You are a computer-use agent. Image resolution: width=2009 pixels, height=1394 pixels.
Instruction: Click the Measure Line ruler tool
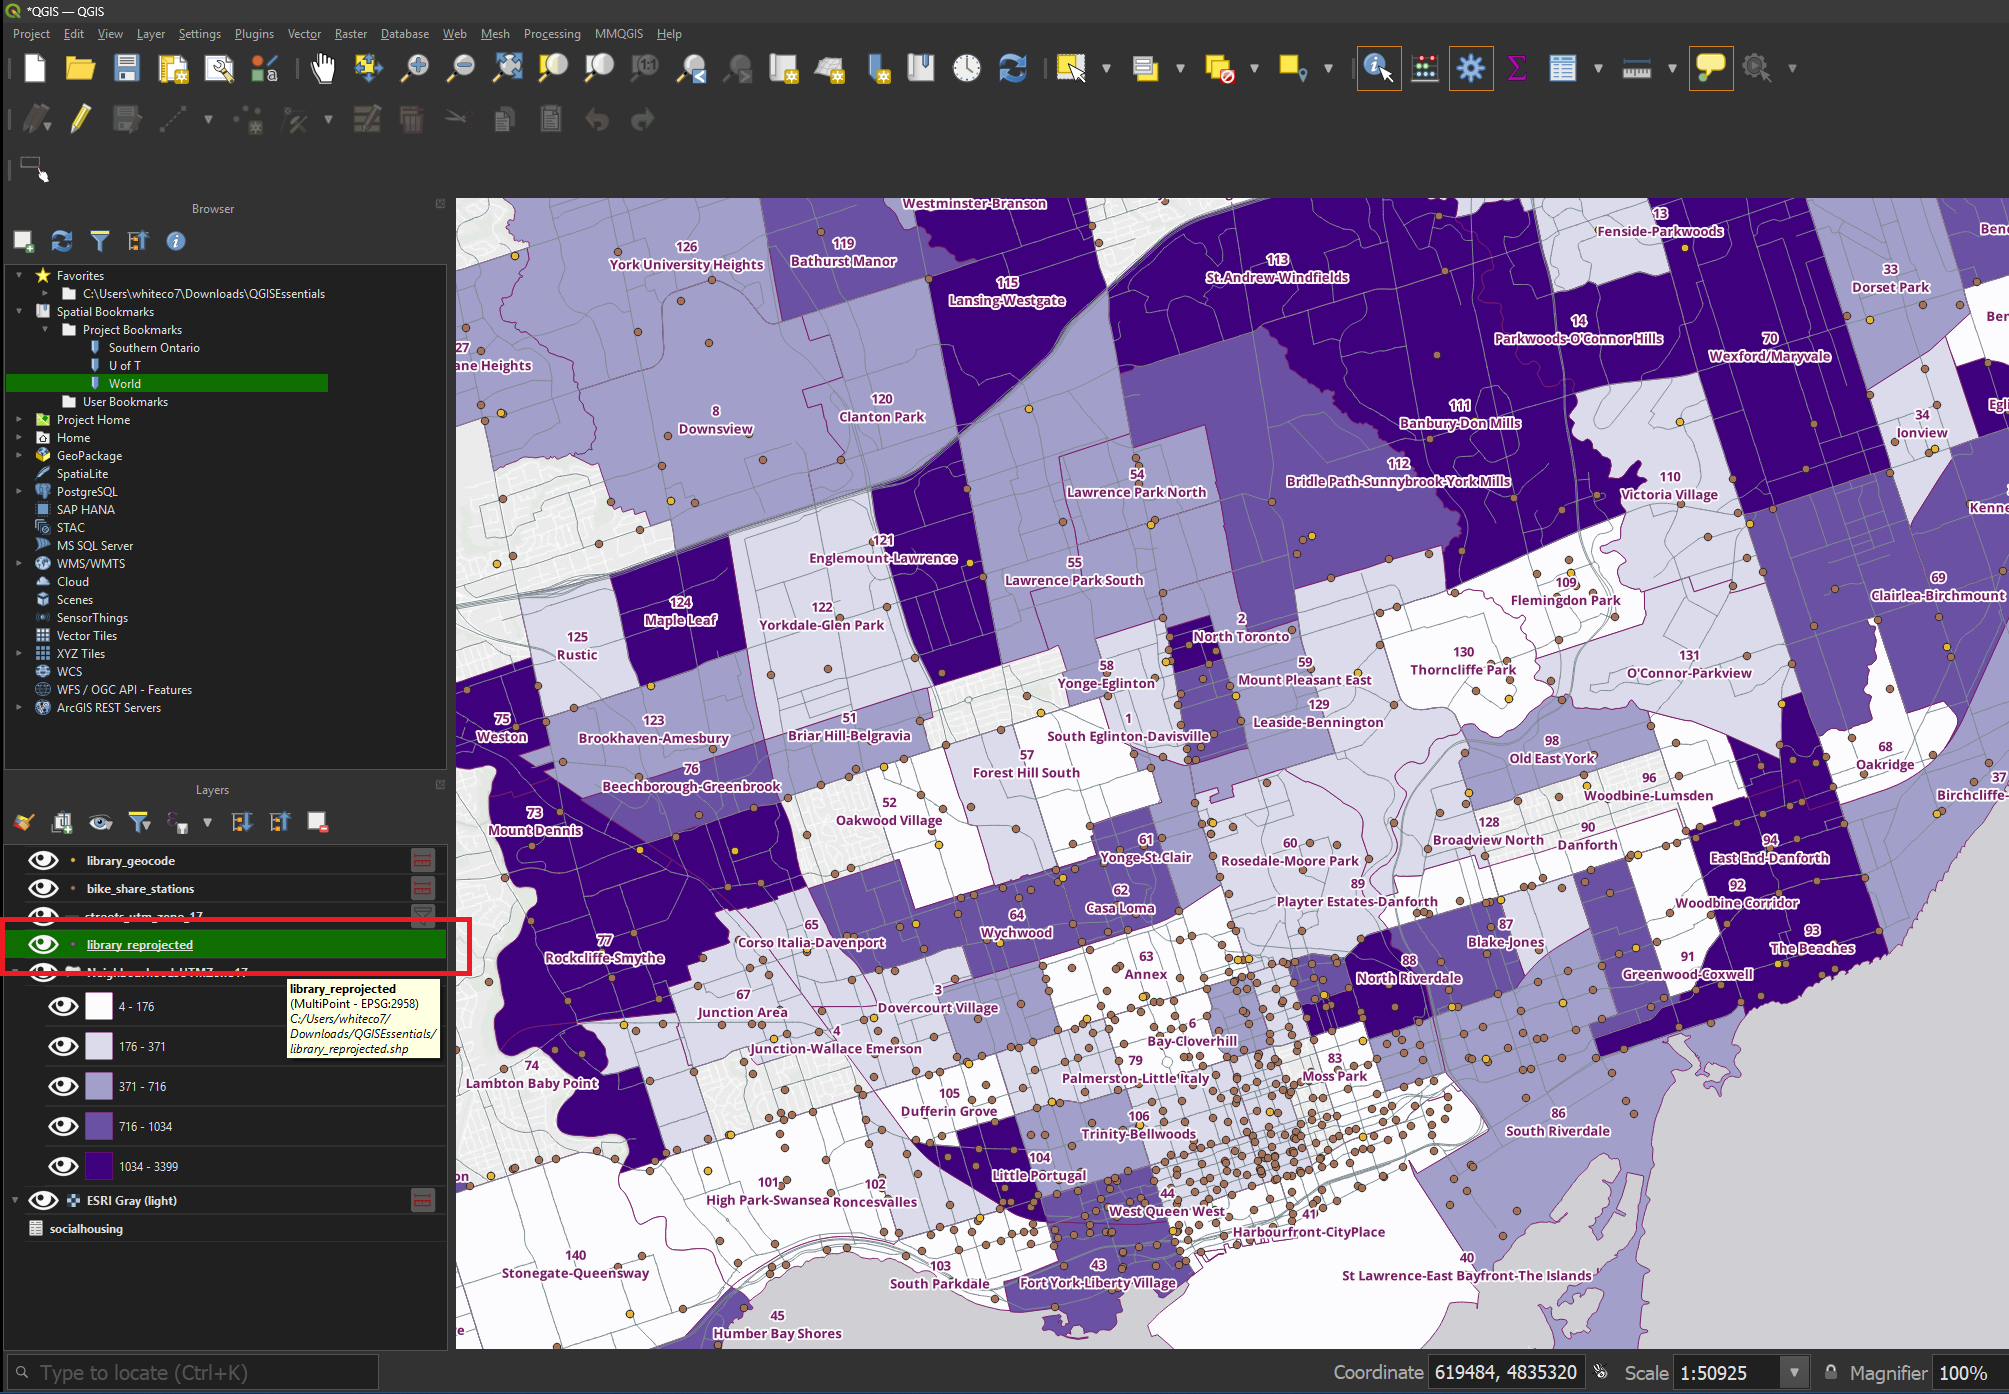click(x=1636, y=68)
